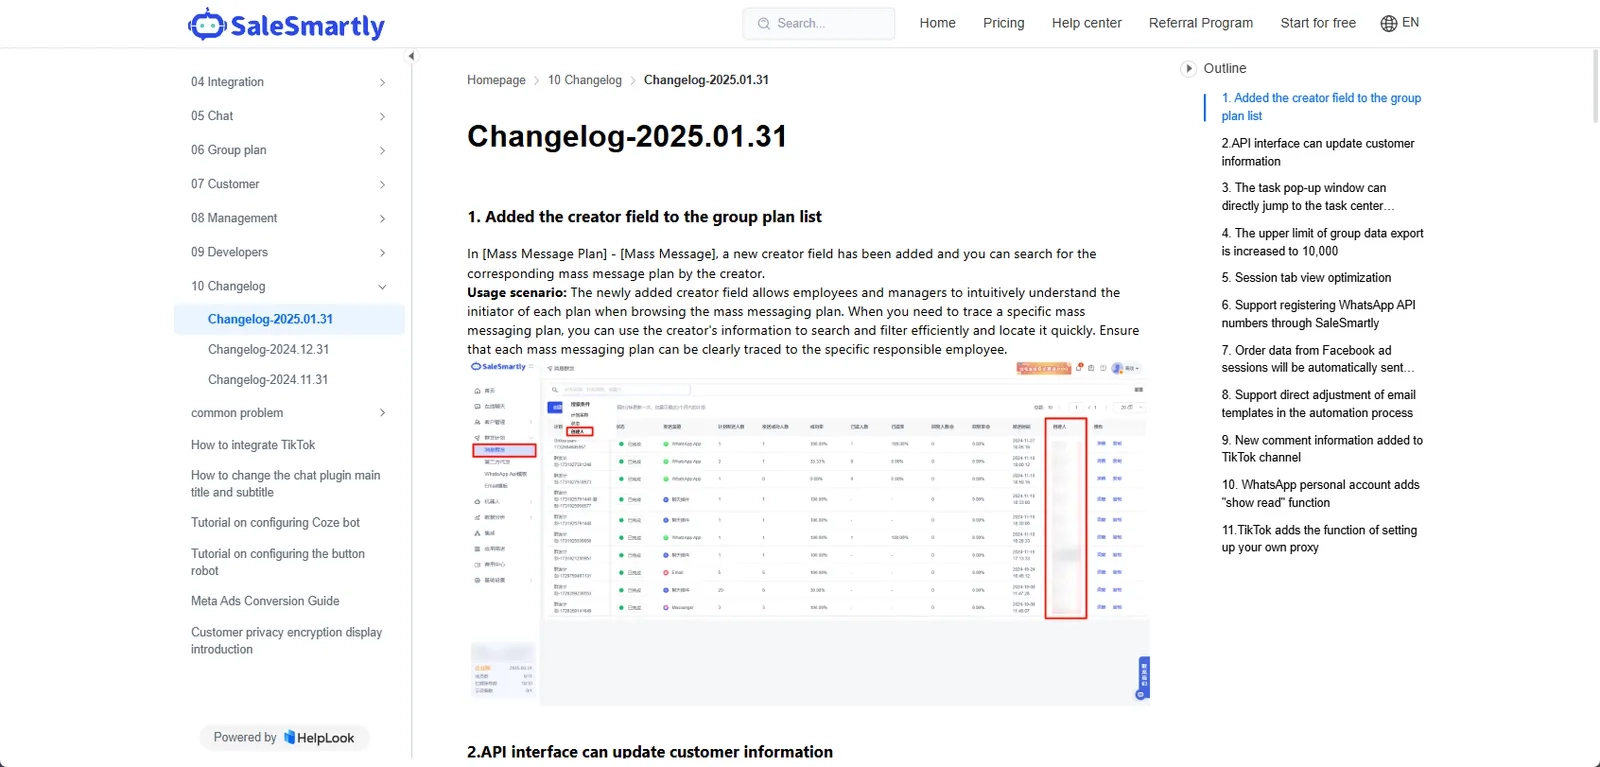Toggle the Outline panel arrow
1600x767 pixels.
point(1188,68)
